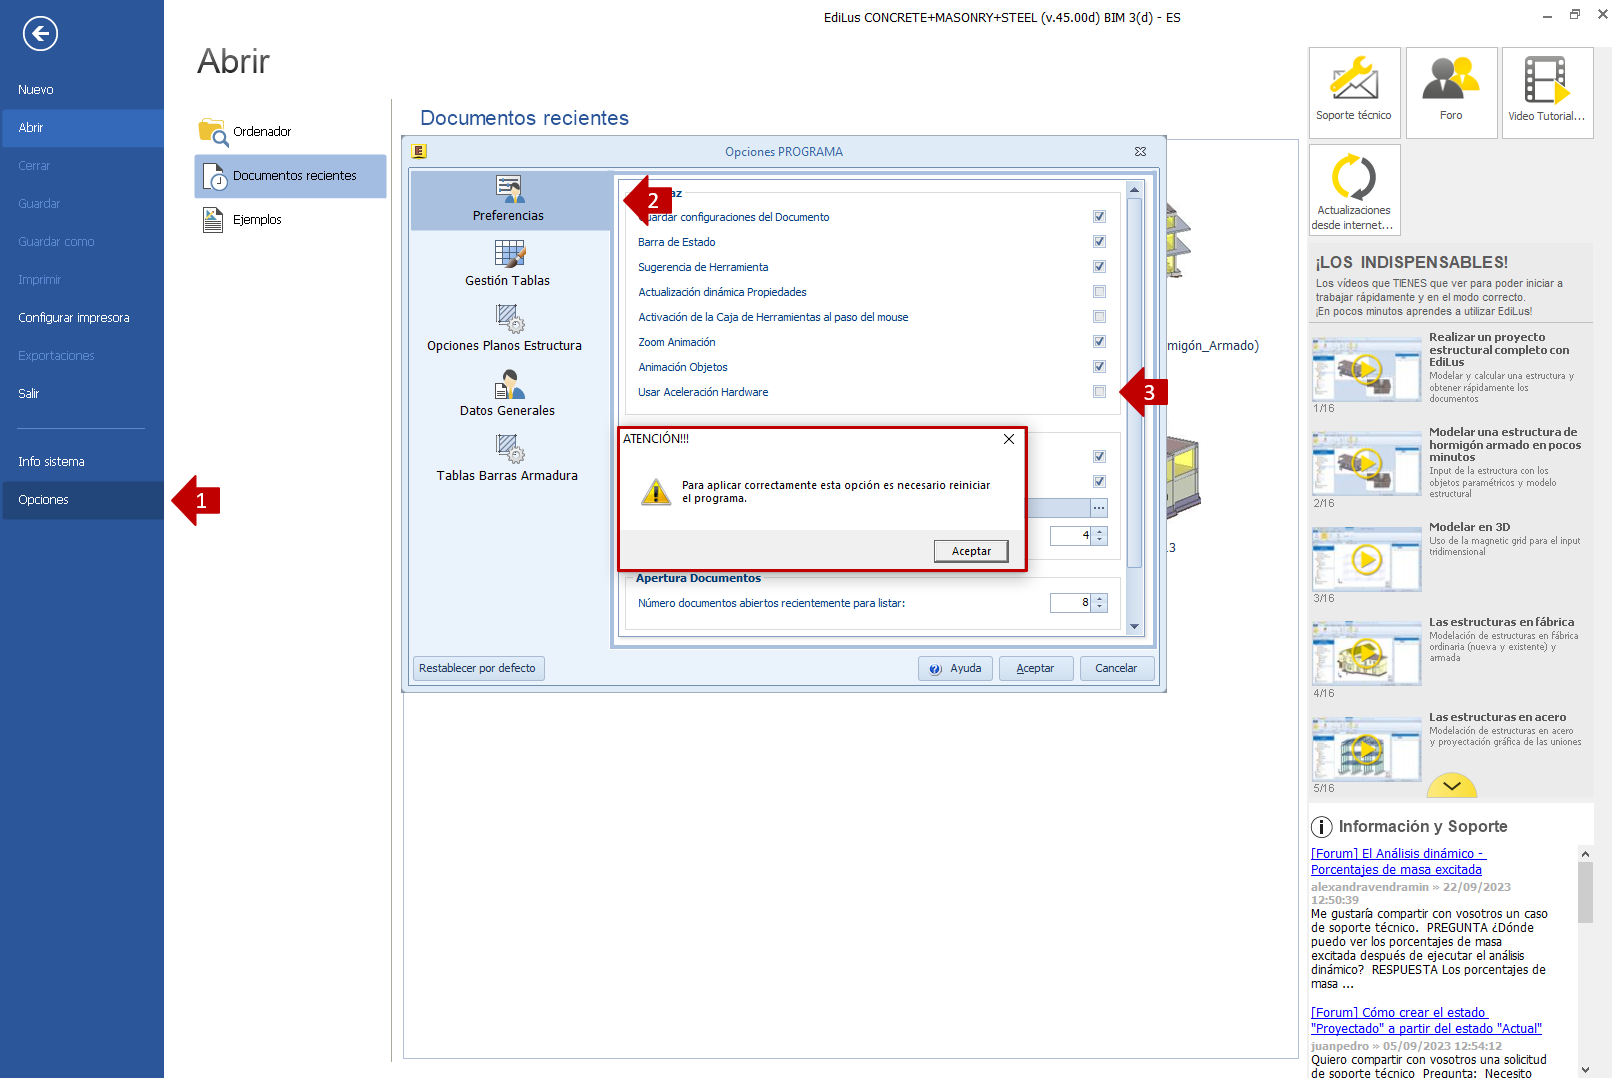Select Configurar impresora menu item
Viewport: 1613px width, 1078px height.
coord(82,318)
